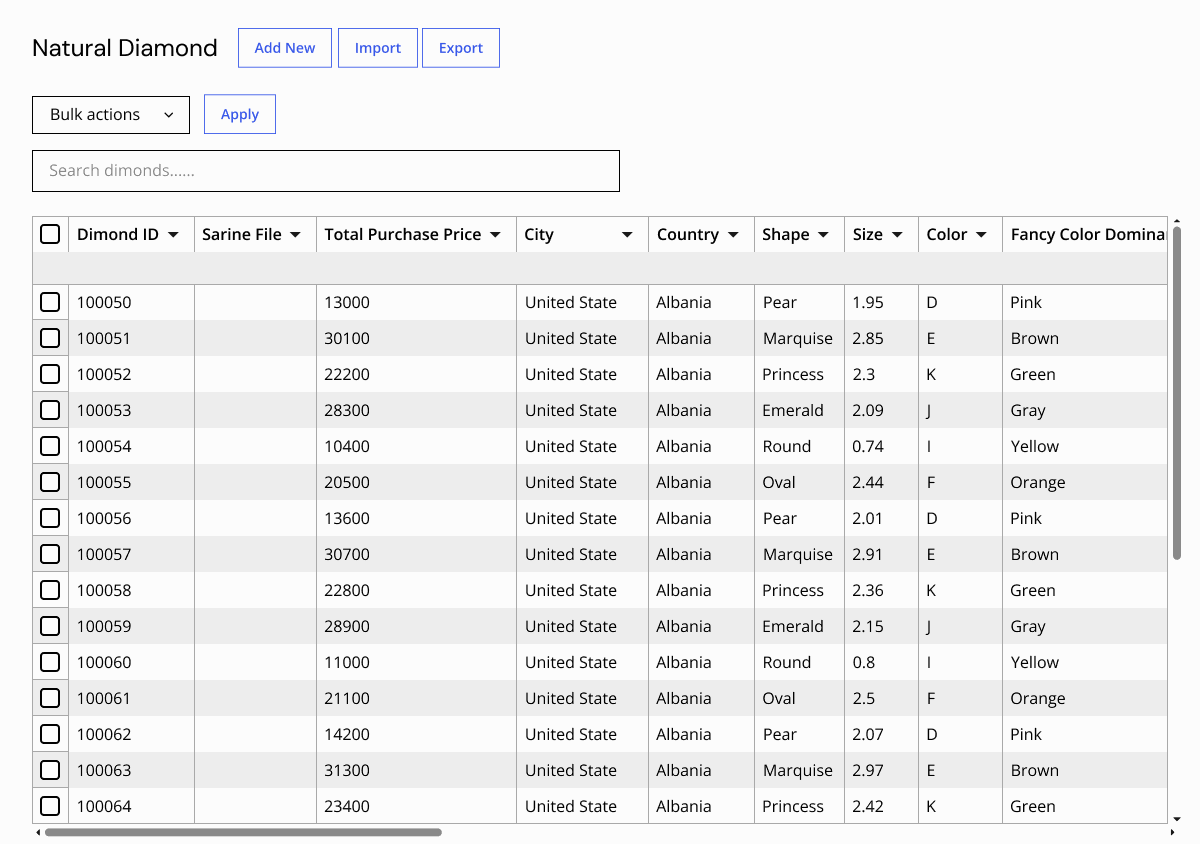Click the scroll-left arrow of horizontal scrollbar

click(38, 832)
